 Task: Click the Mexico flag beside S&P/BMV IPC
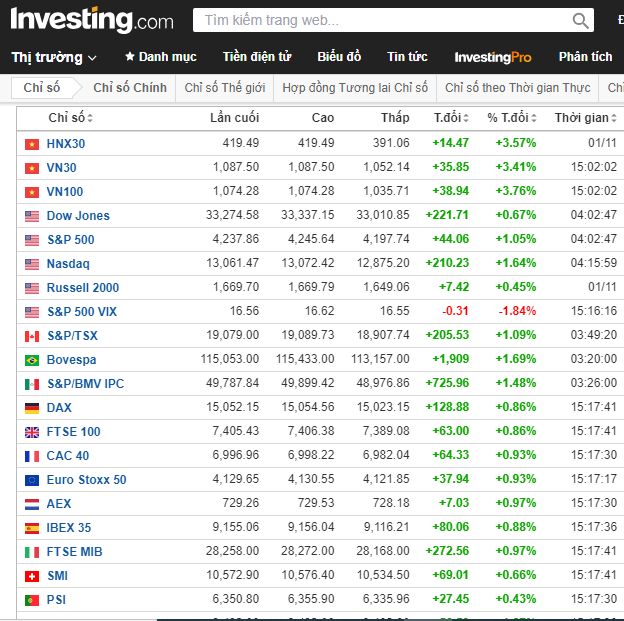[x=32, y=384]
